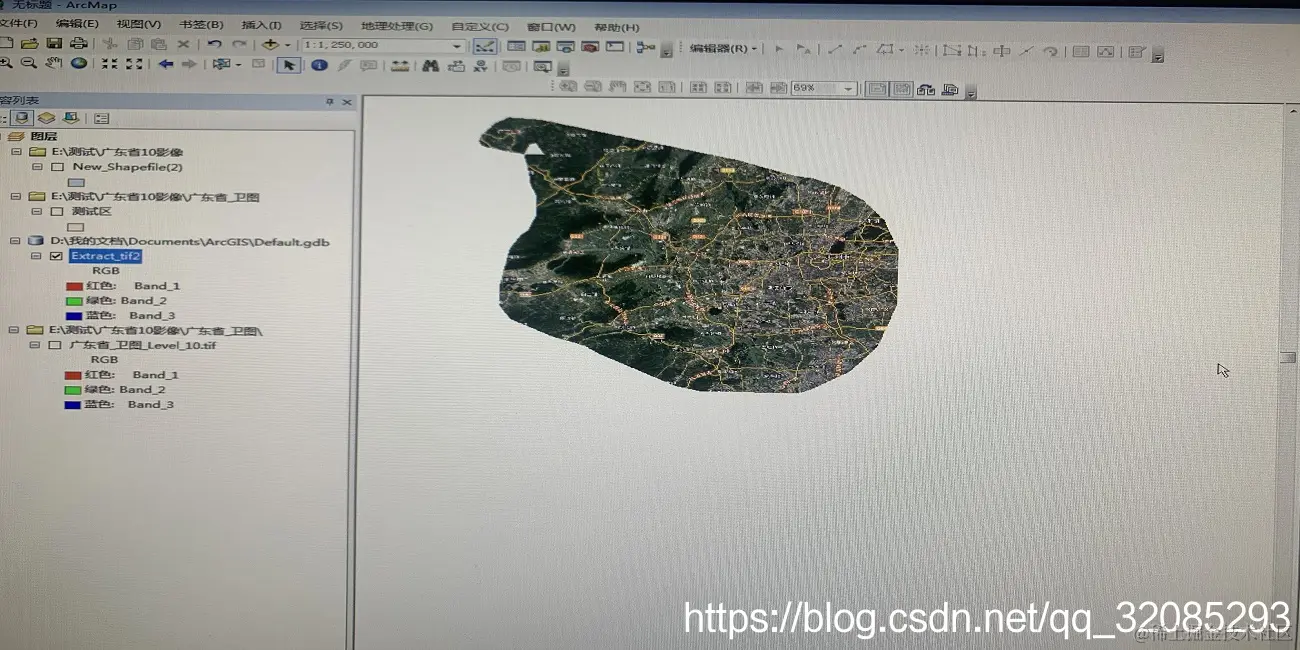Viewport: 1300px width, 650px height.
Task: Click the table of contents Options icon
Action: tap(101, 118)
